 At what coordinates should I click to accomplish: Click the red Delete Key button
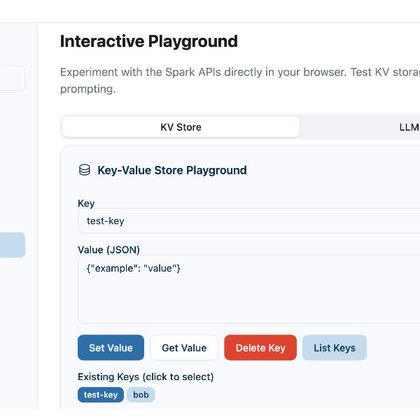(260, 348)
